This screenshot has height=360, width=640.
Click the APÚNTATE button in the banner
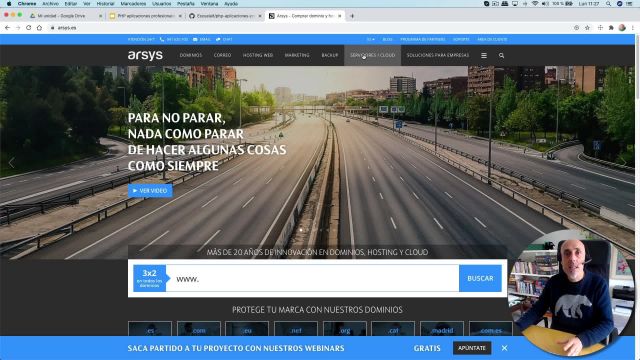tap(472, 348)
